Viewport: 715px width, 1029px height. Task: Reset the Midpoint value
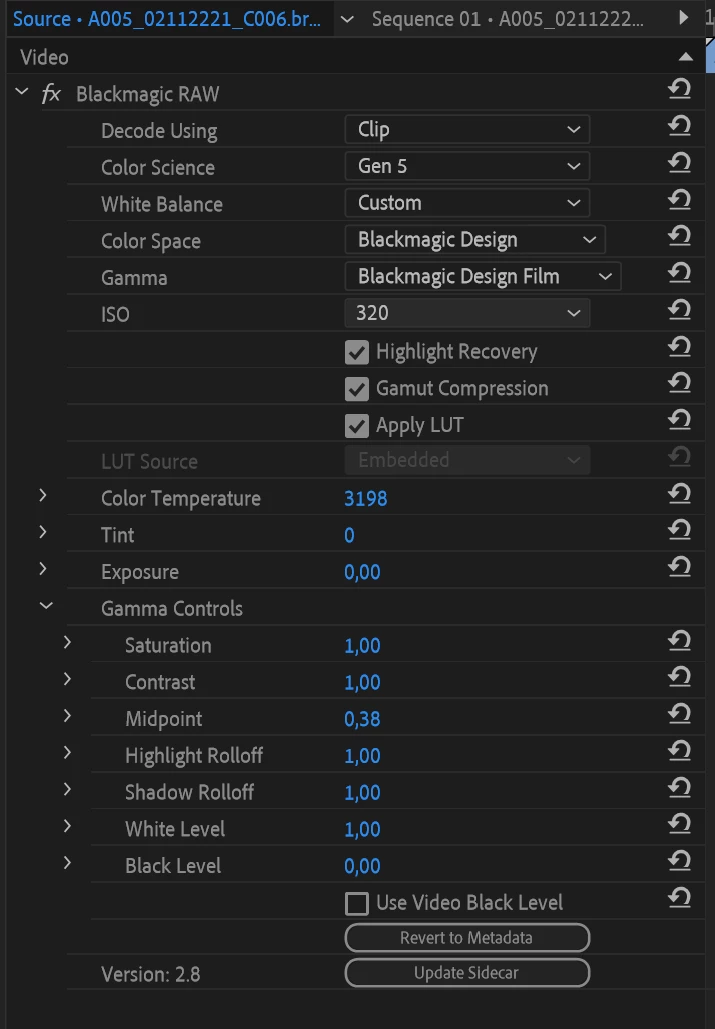pyautogui.click(x=680, y=713)
